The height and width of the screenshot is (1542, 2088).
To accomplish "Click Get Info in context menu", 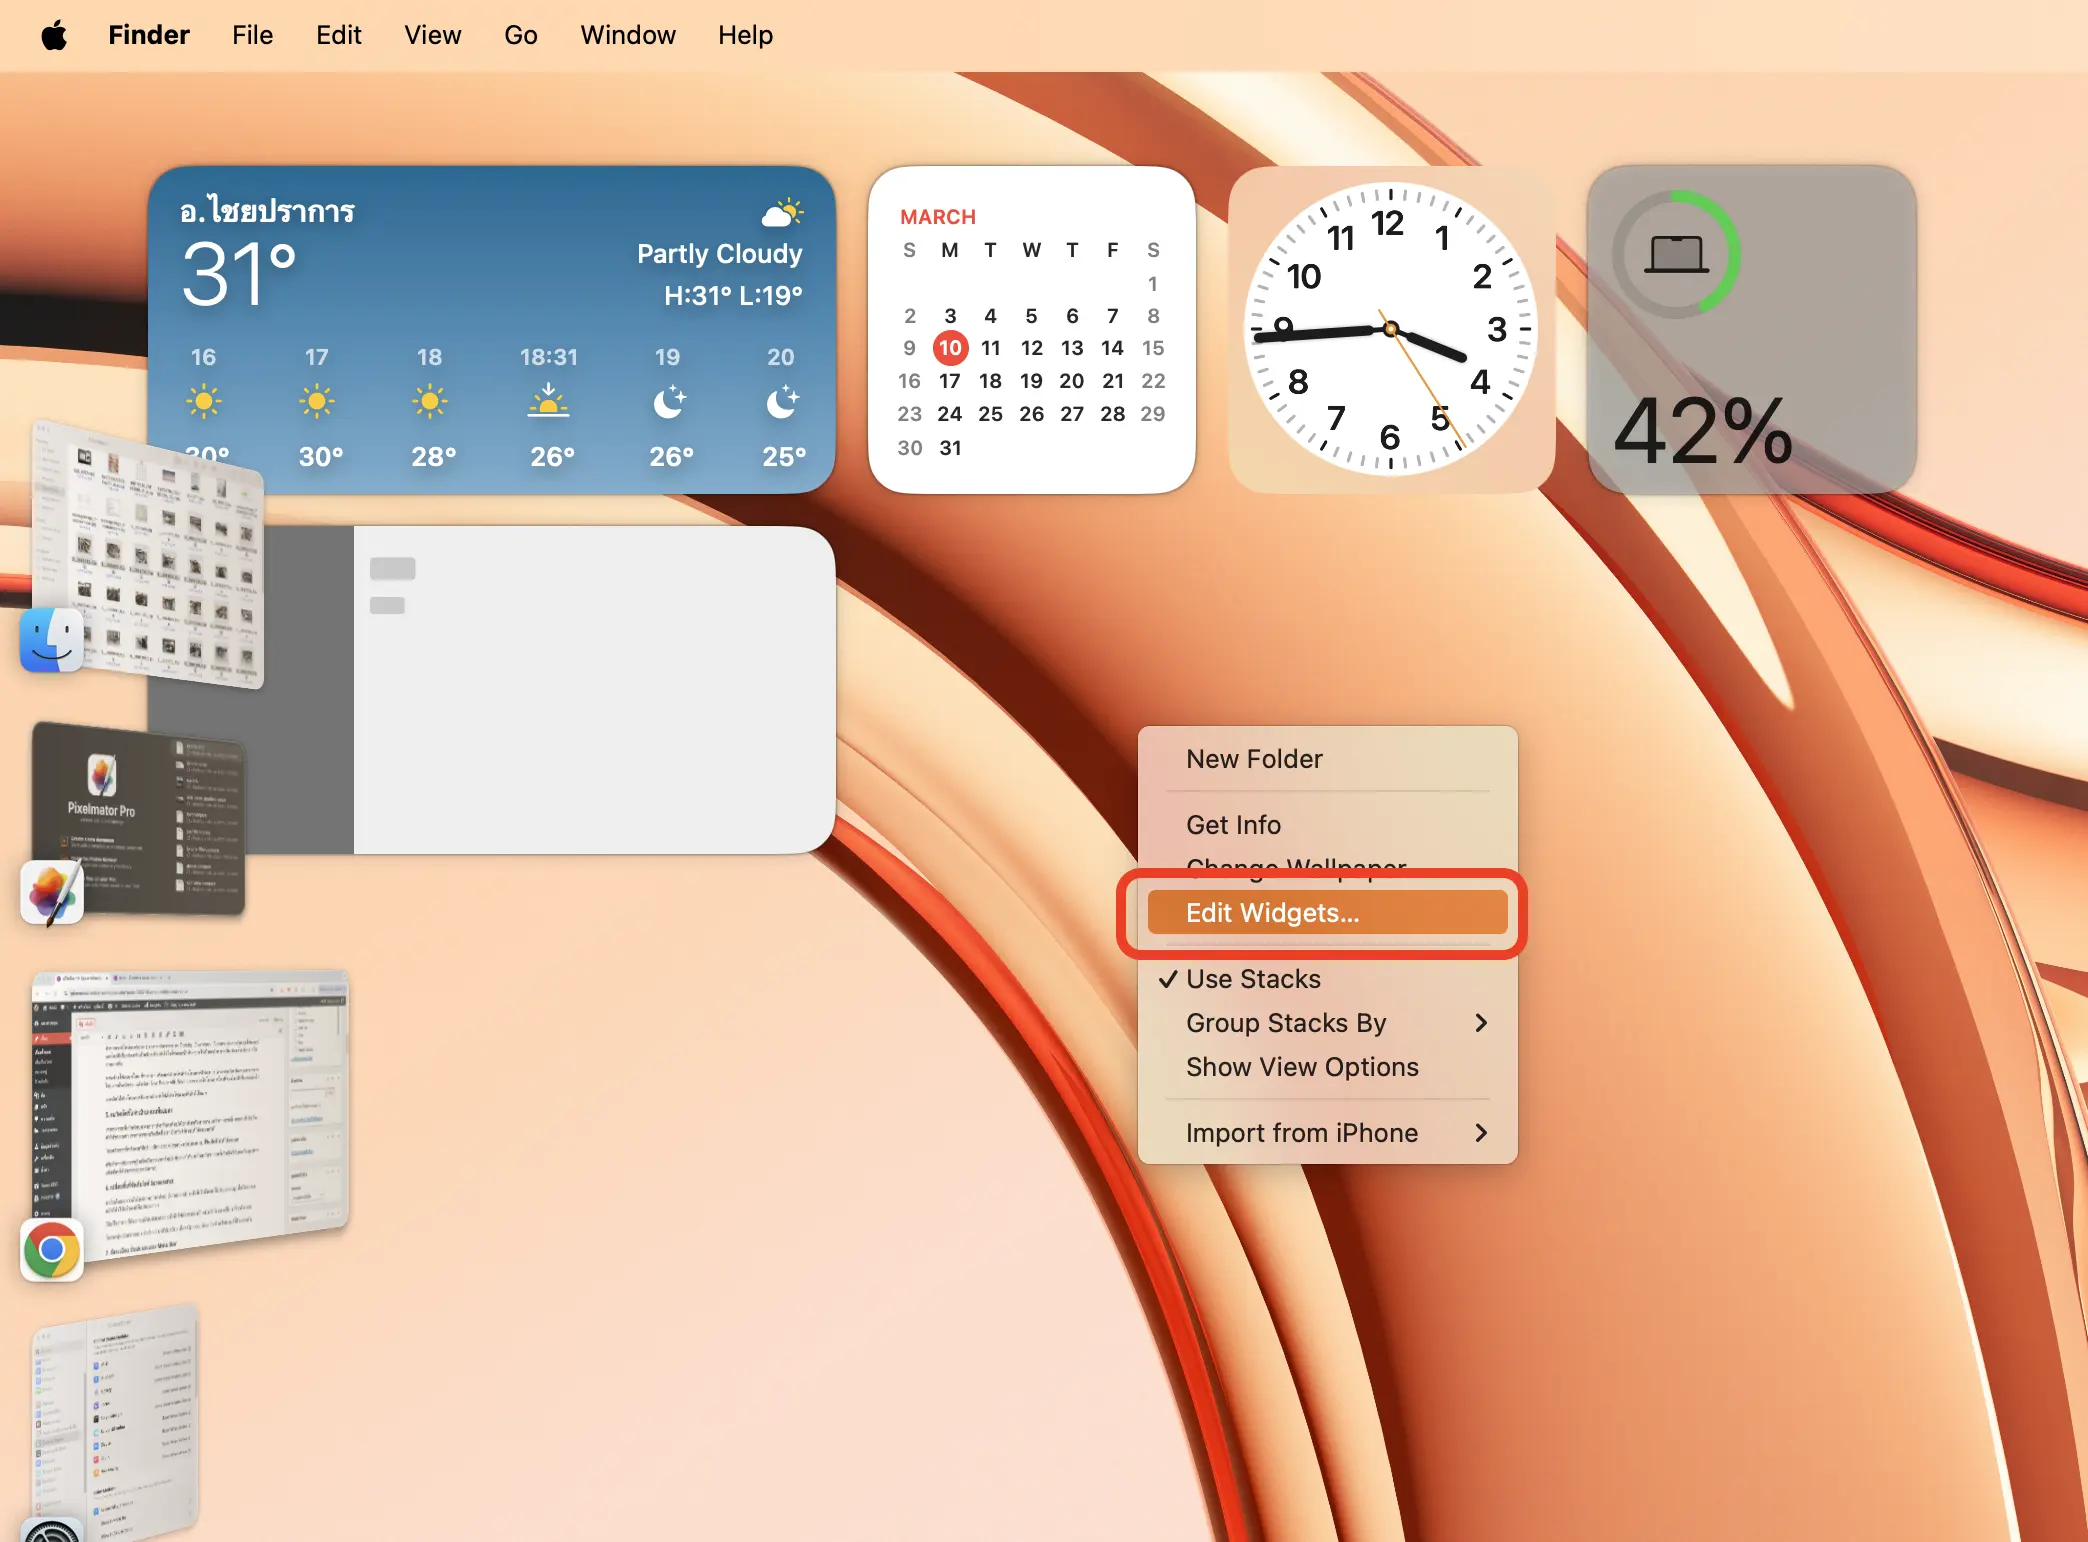I will (1233, 825).
